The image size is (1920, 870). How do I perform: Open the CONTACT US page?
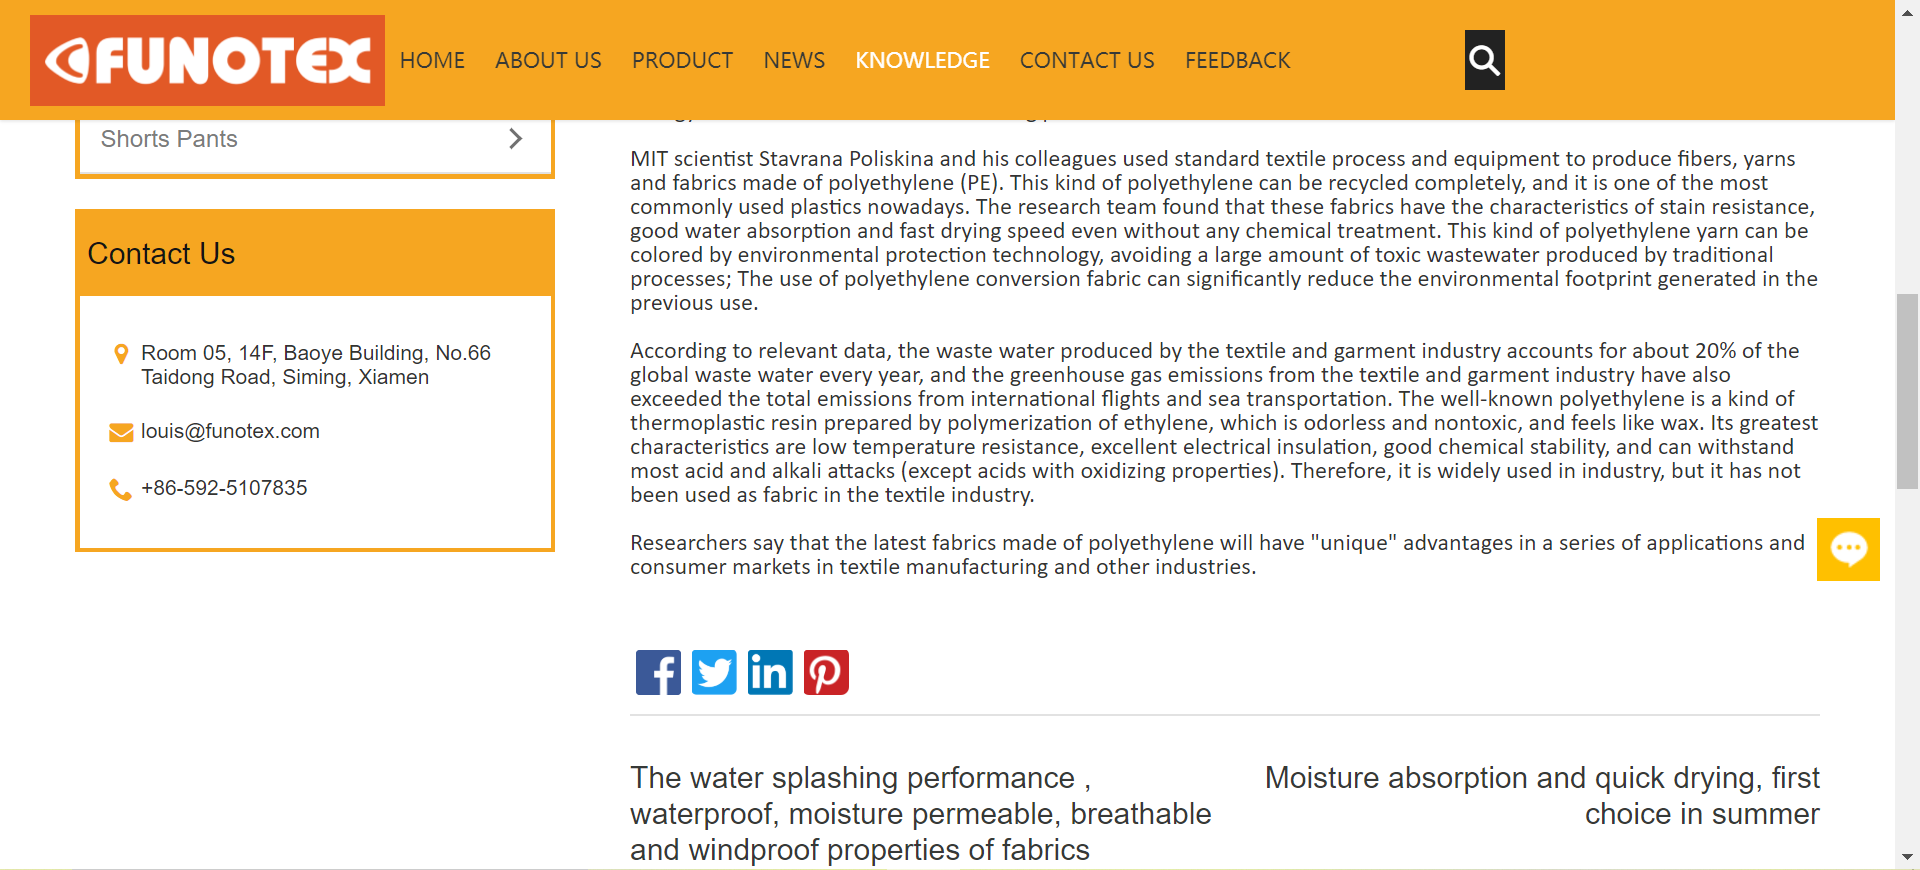pos(1087,60)
